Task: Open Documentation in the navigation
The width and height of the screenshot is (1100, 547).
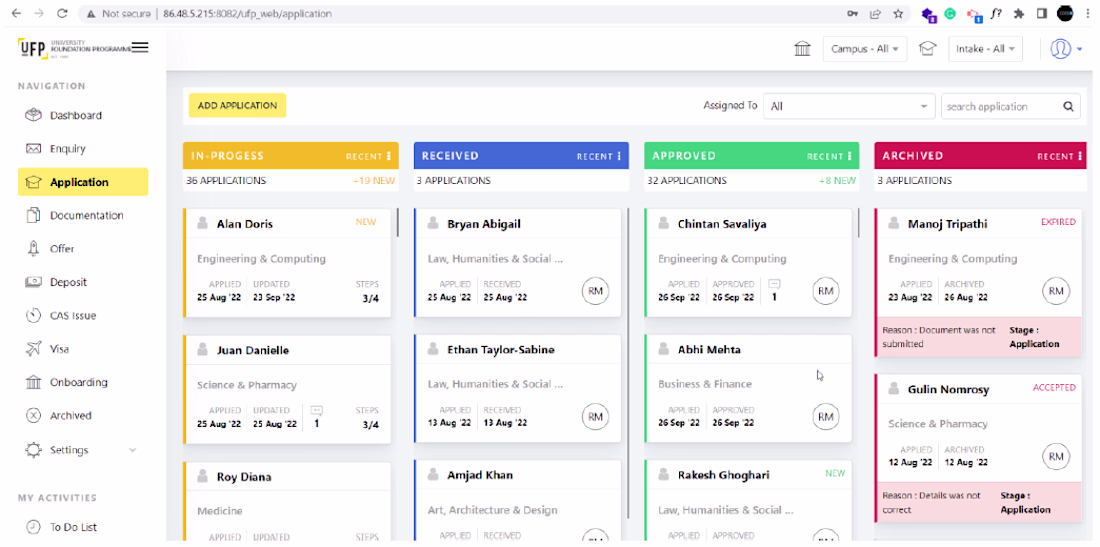Action: [x=83, y=215]
